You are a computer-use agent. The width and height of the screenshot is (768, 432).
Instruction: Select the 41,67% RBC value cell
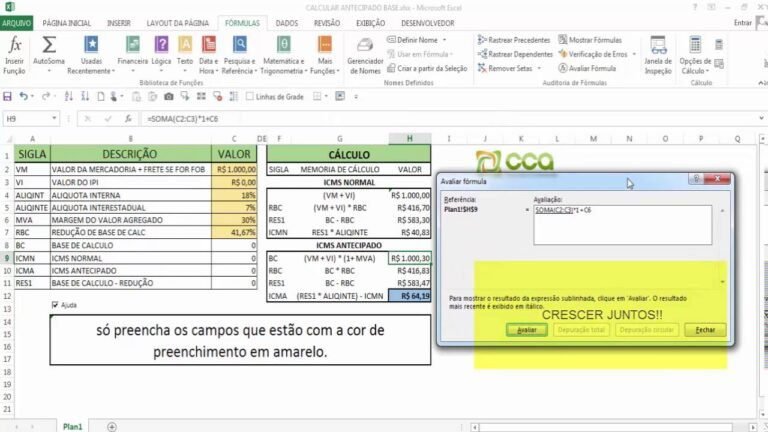(234, 232)
